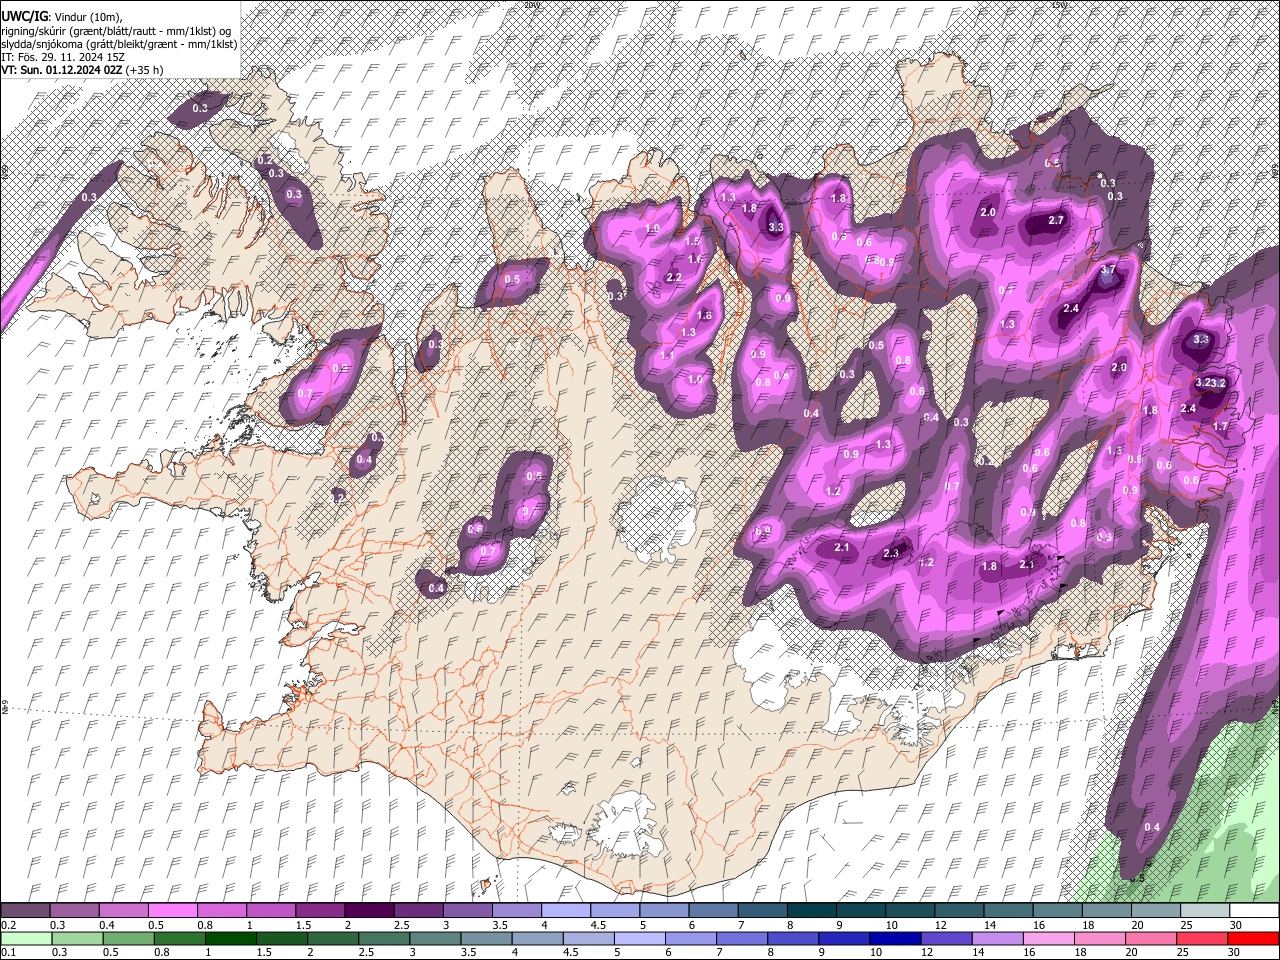Pick top legend swatch between 8 and 9
This screenshot has height=960, width=1280.
click(x=812, y=911)
